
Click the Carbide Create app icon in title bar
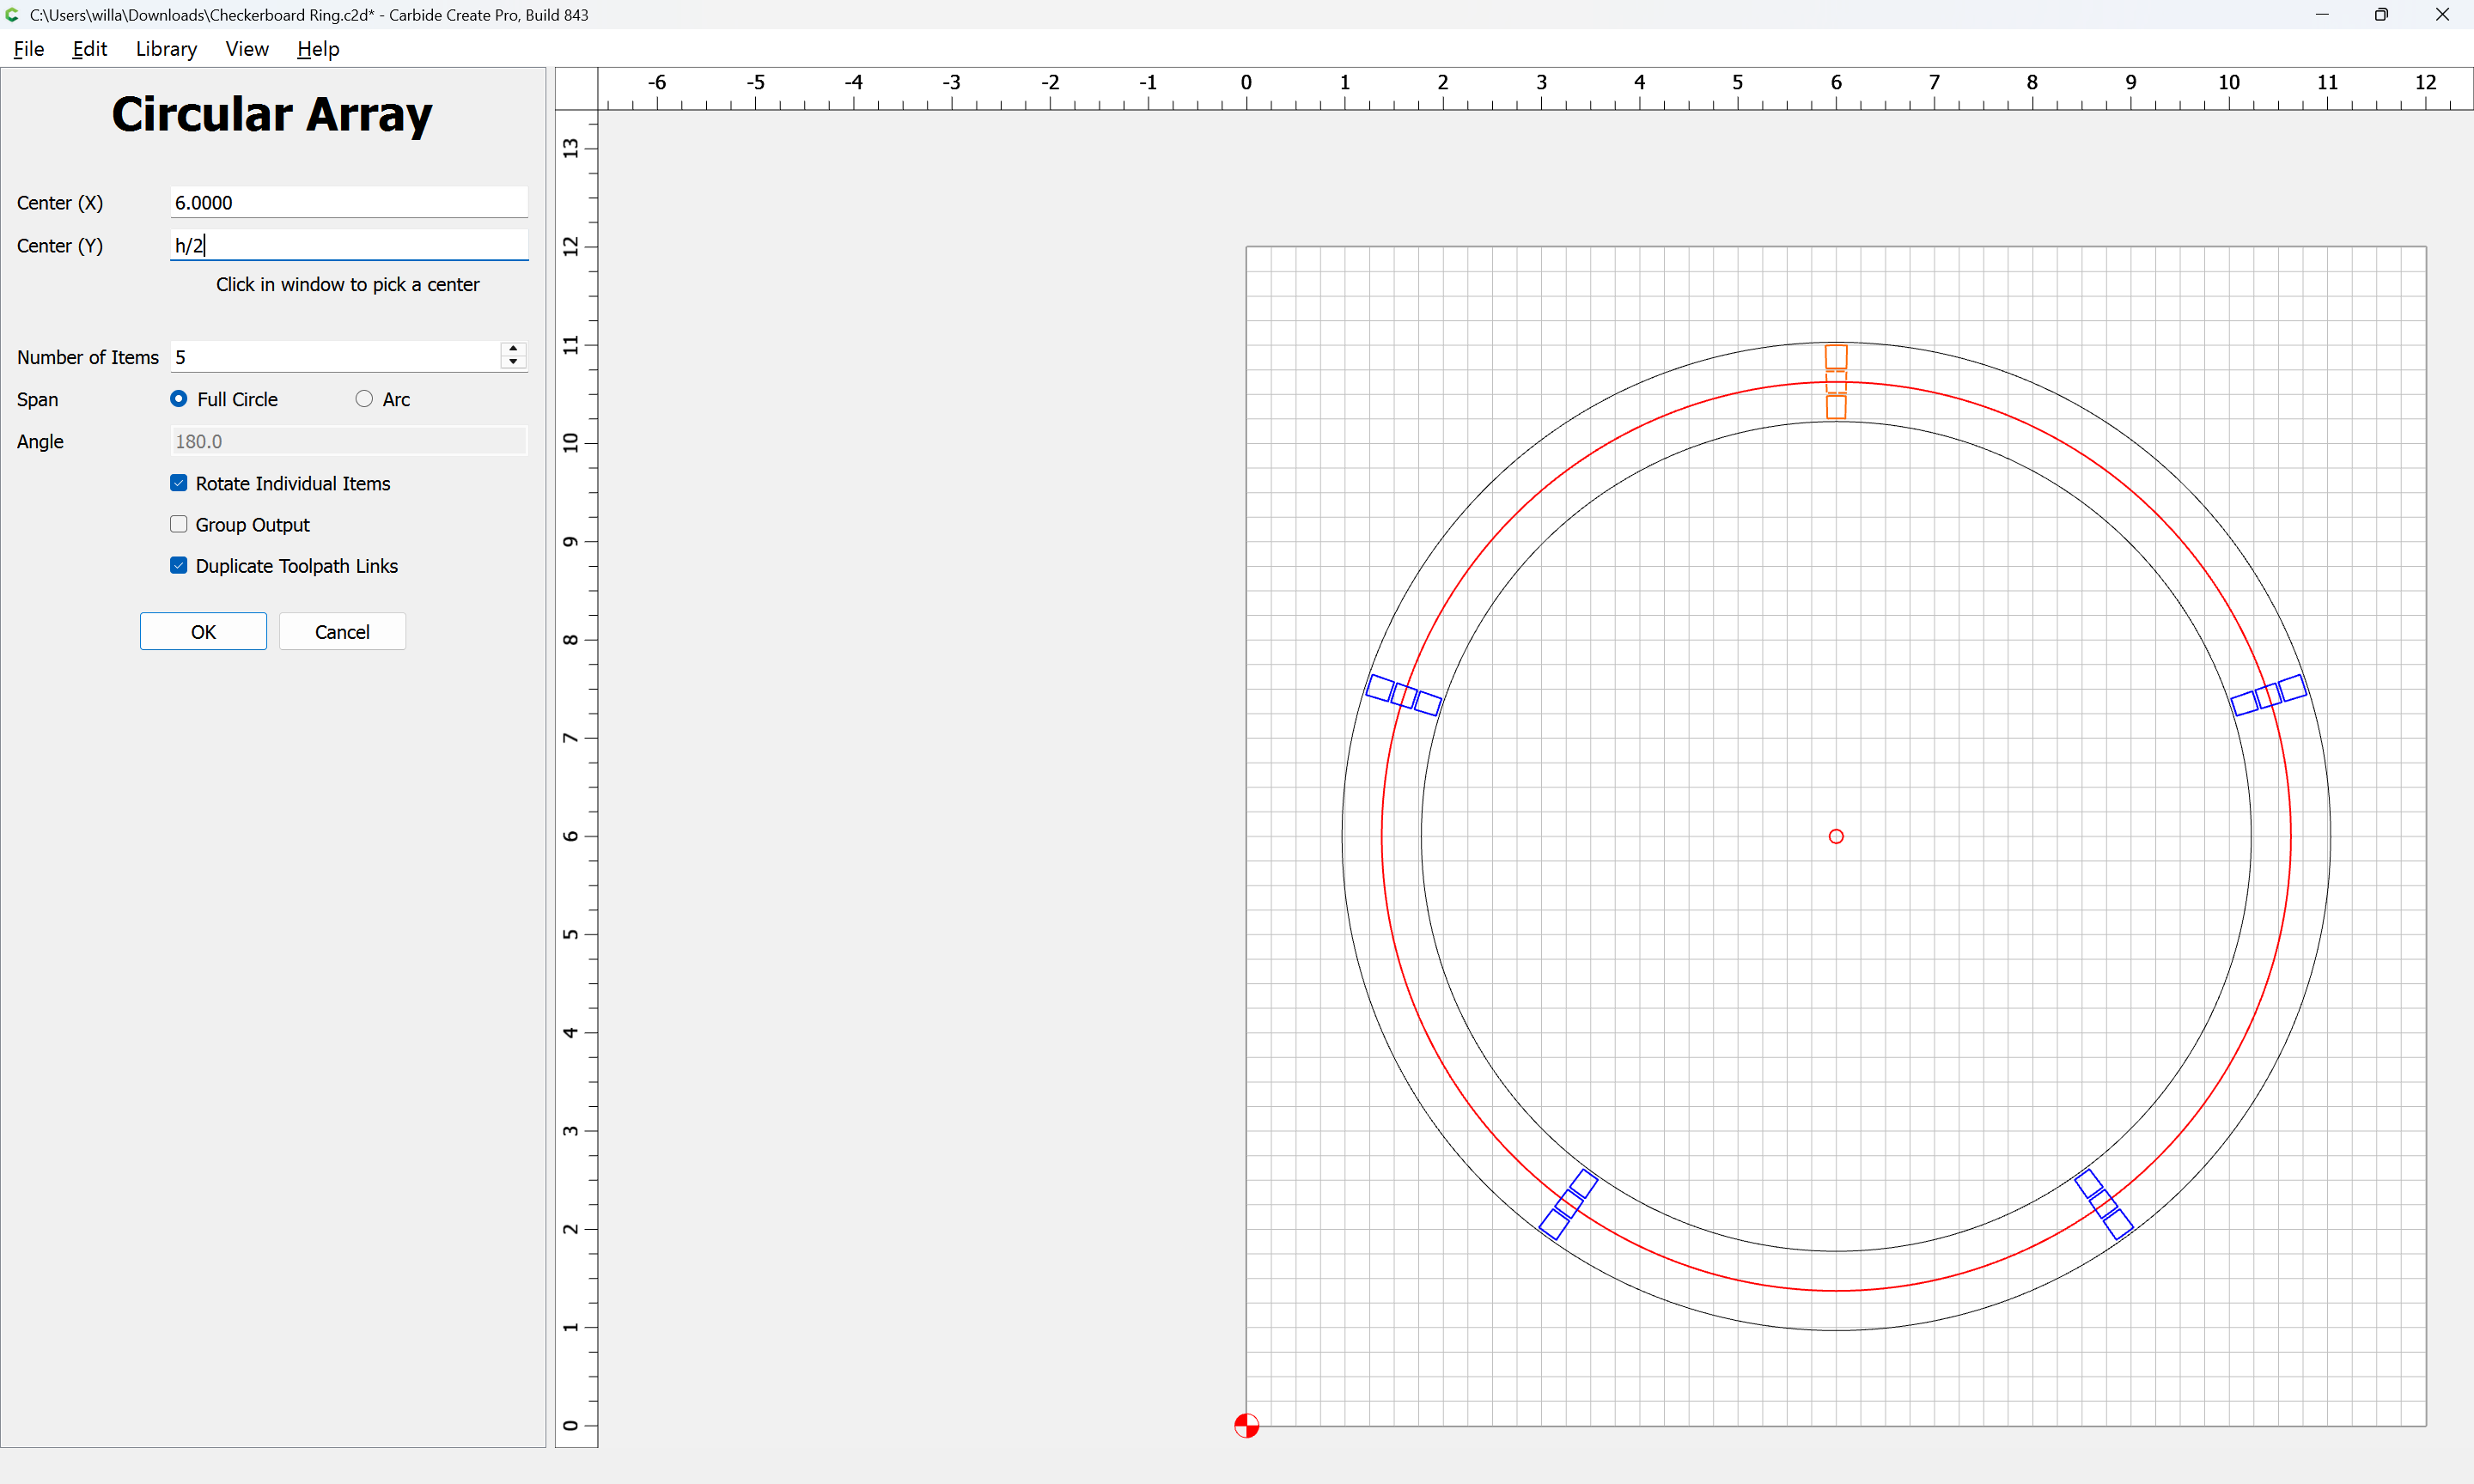(12, 14)
